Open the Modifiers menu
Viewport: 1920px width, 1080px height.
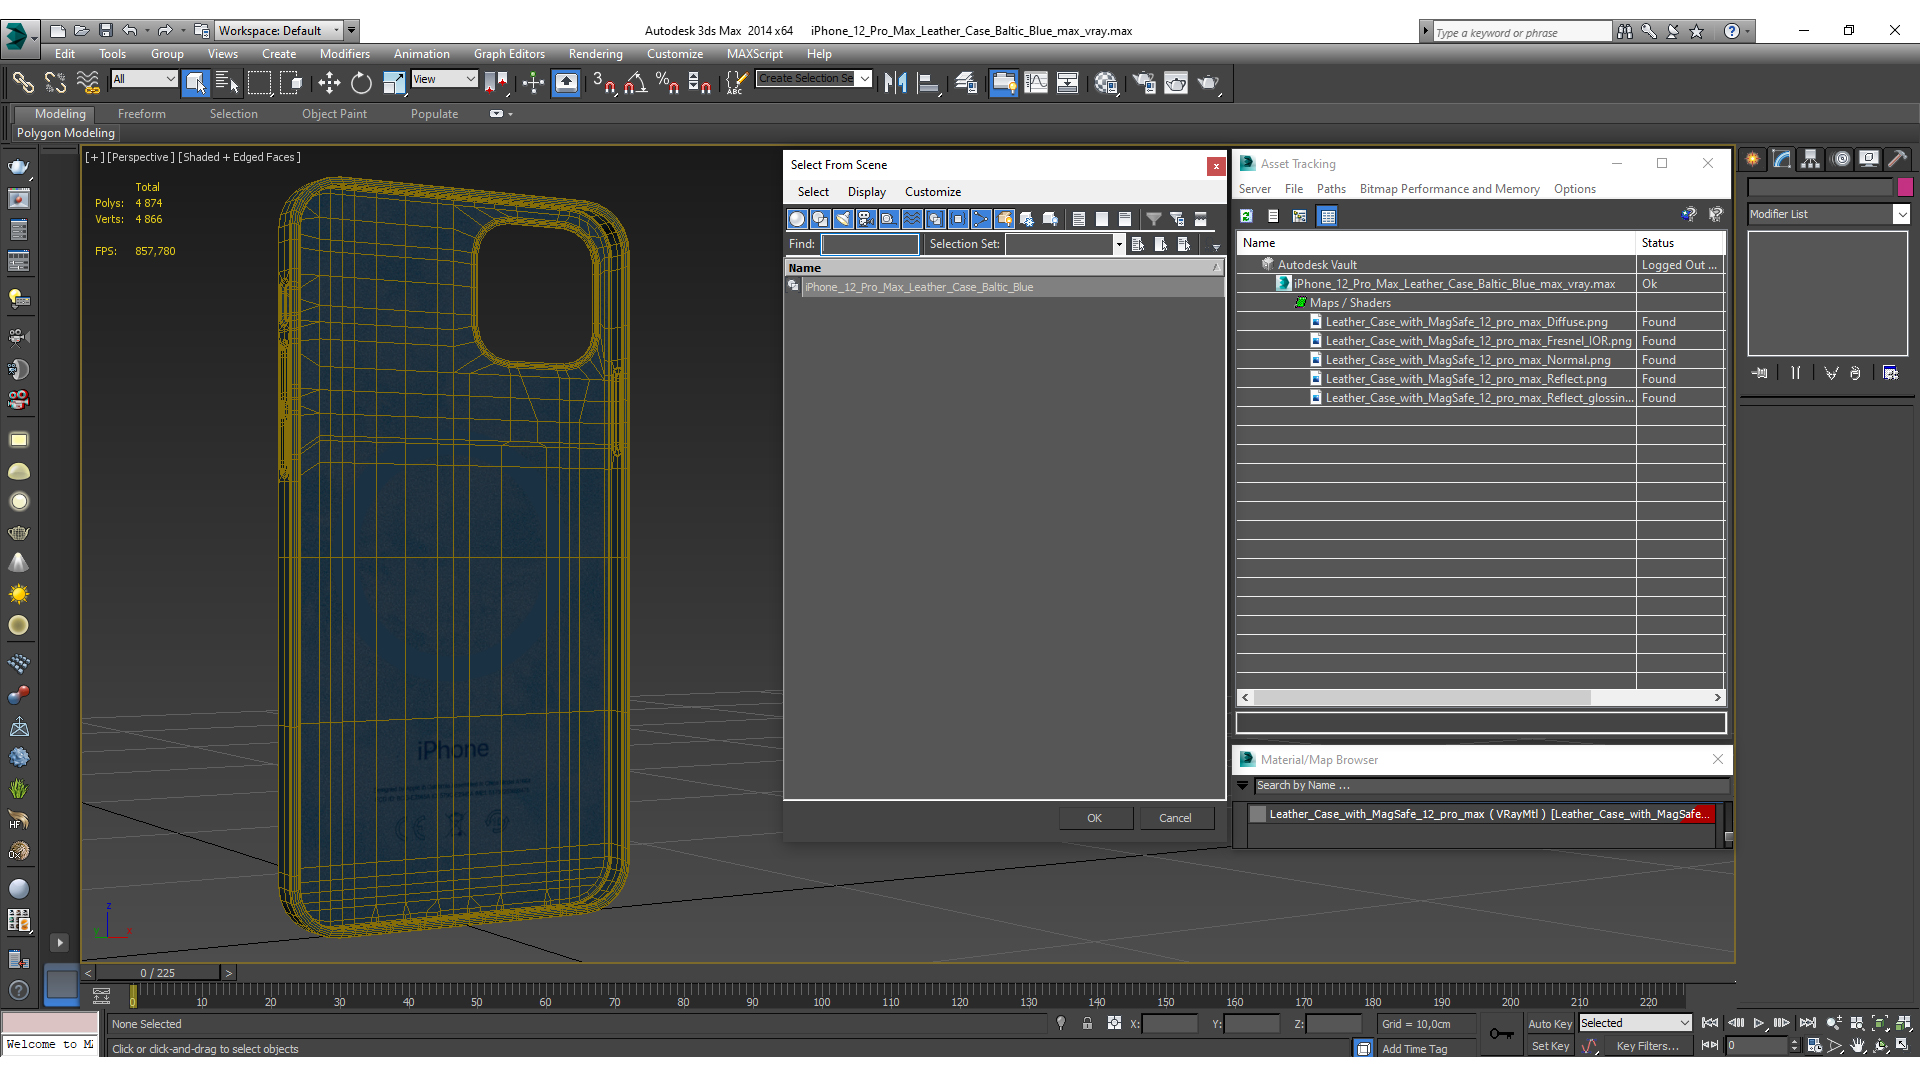point(345,54)
